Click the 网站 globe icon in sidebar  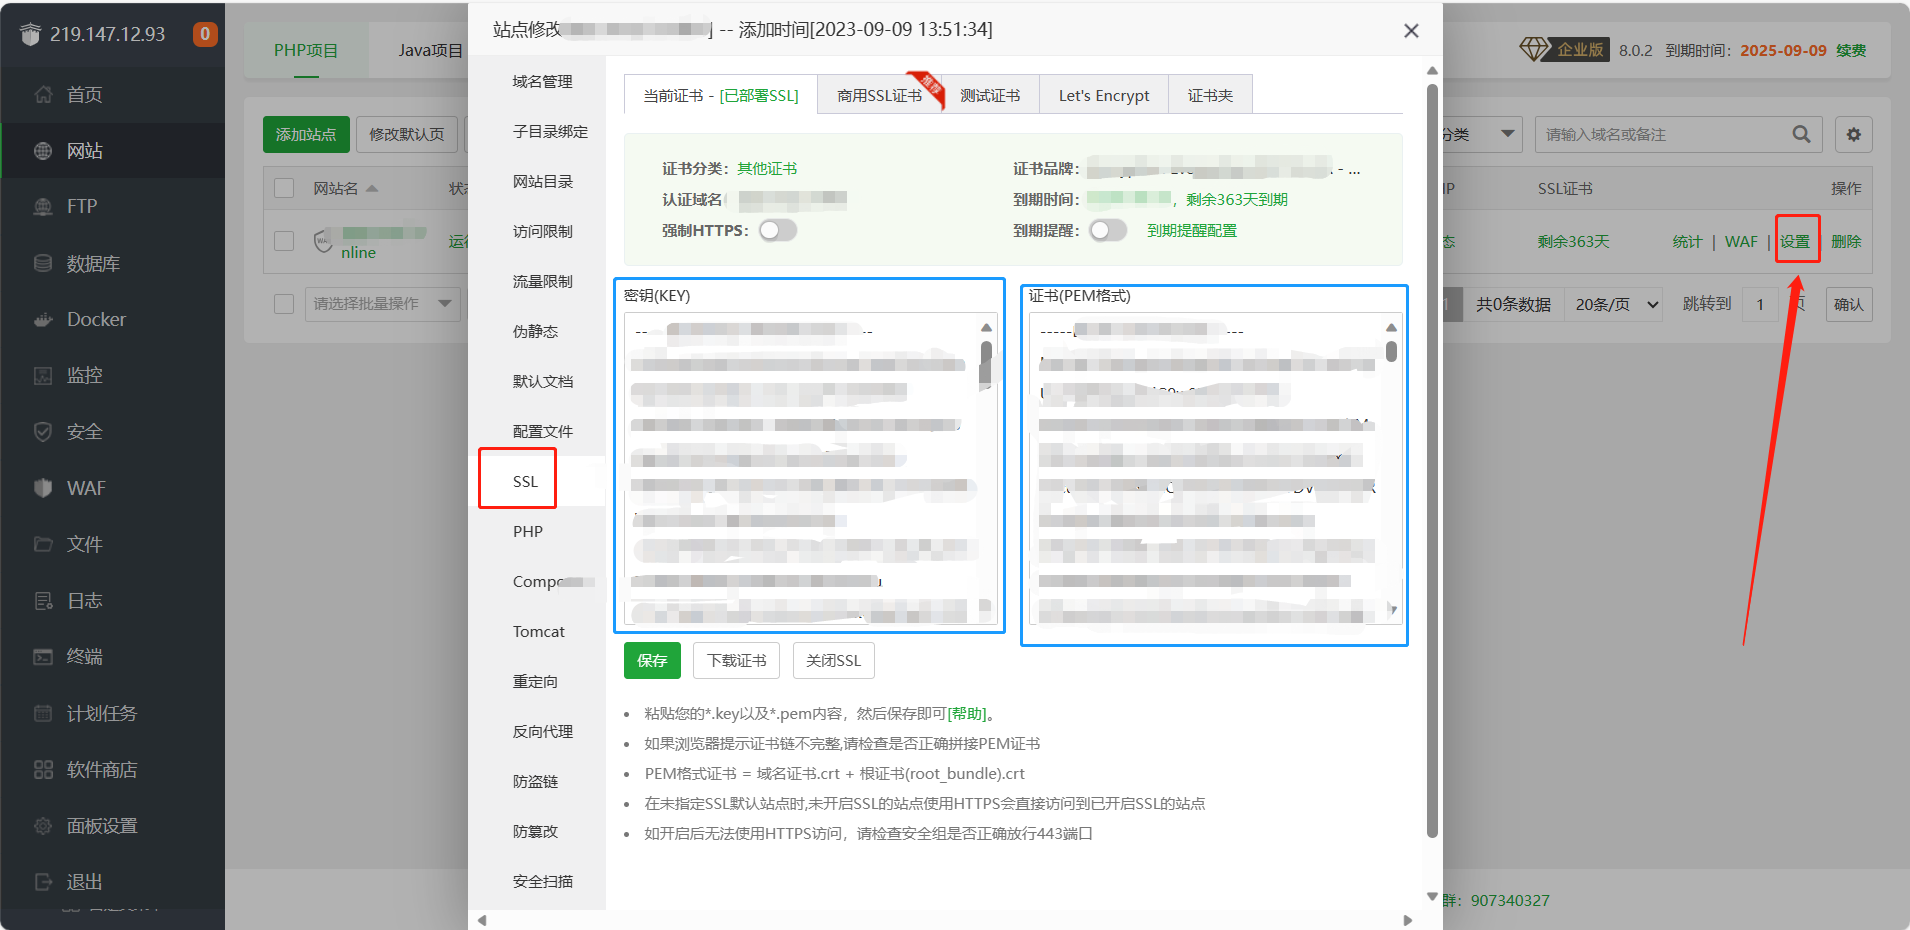43,151
